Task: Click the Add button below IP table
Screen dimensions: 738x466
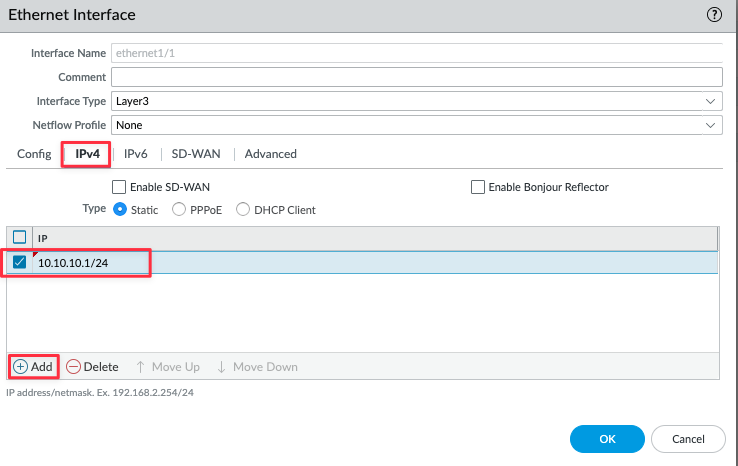Action: [33, 367]
